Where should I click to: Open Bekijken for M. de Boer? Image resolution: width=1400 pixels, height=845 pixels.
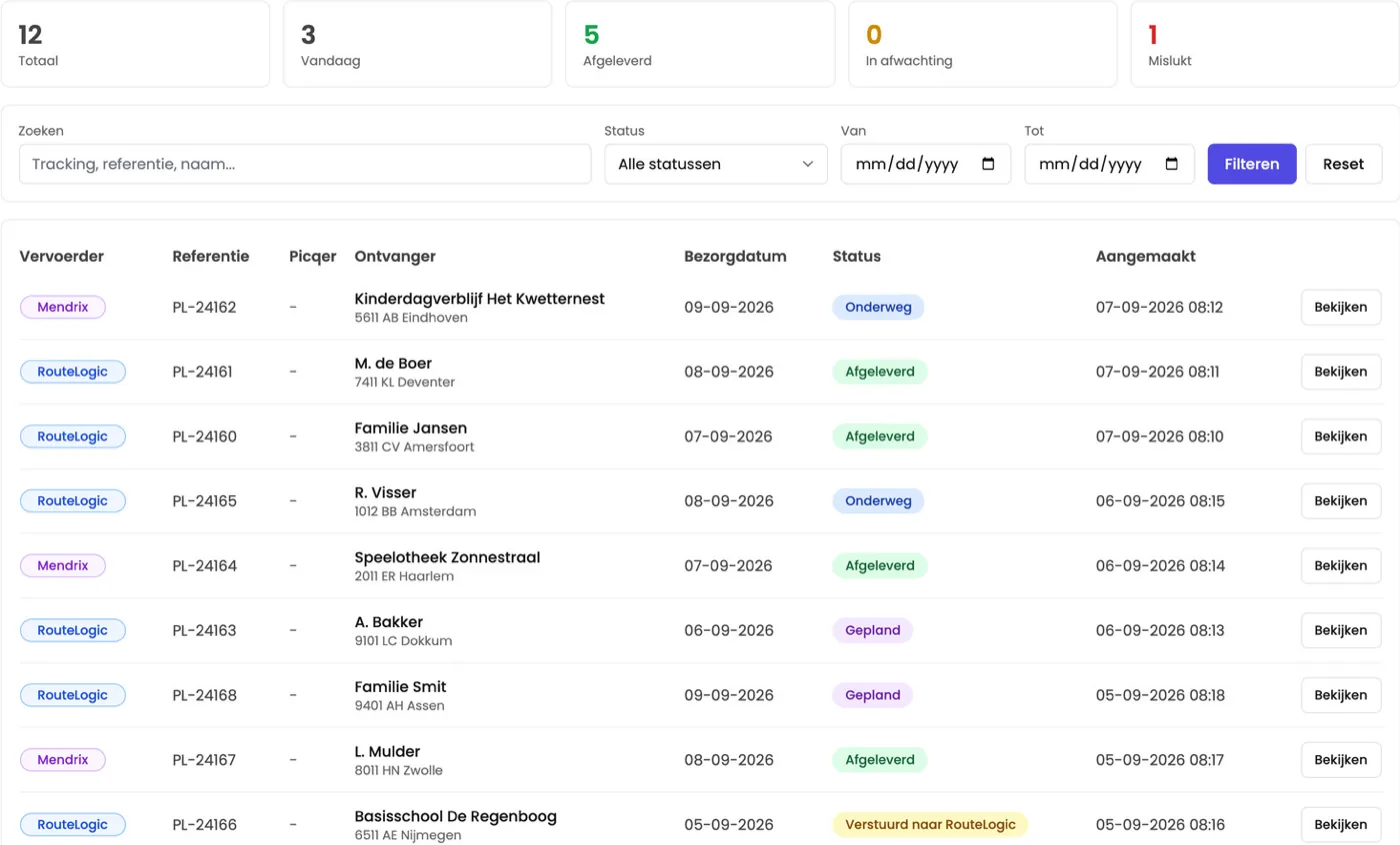pyautogui.click(x=1341, y=372)
